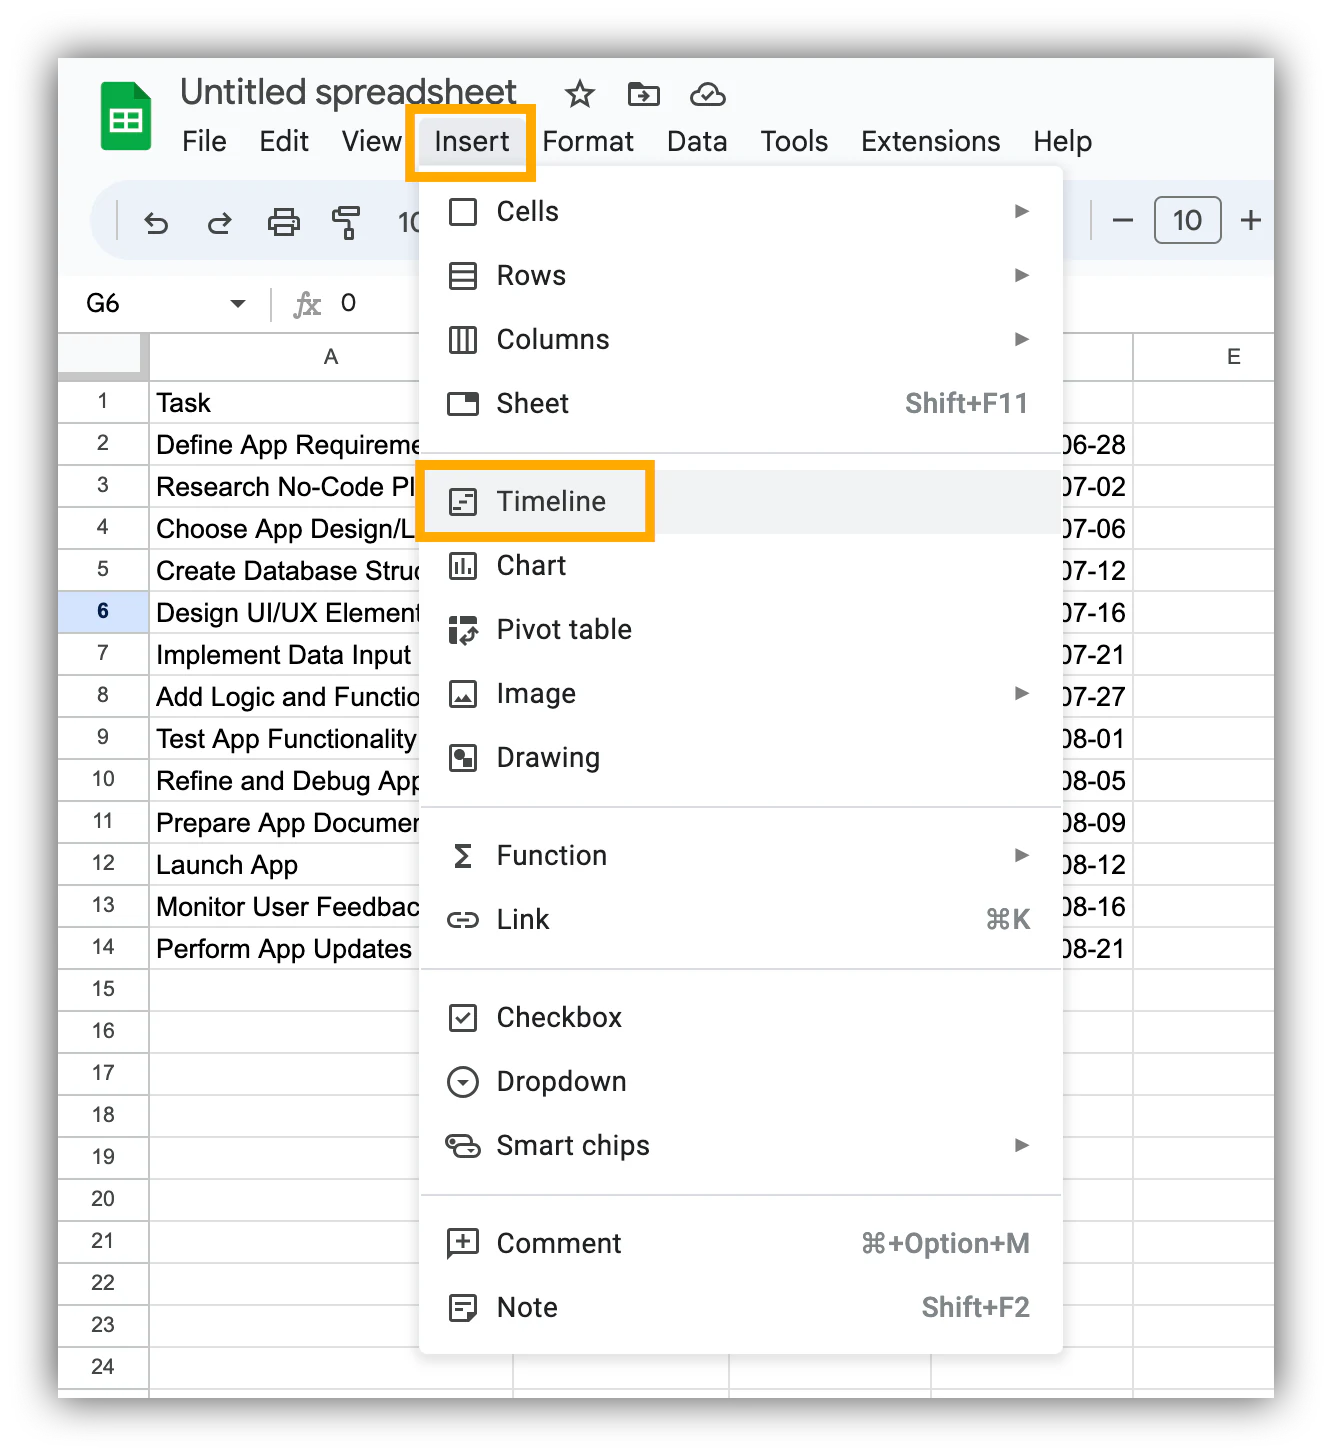The width and height of the screenshot is (1332, 1456).
Task: Insert a Dropdown
Action: [x=741, y=1082]
